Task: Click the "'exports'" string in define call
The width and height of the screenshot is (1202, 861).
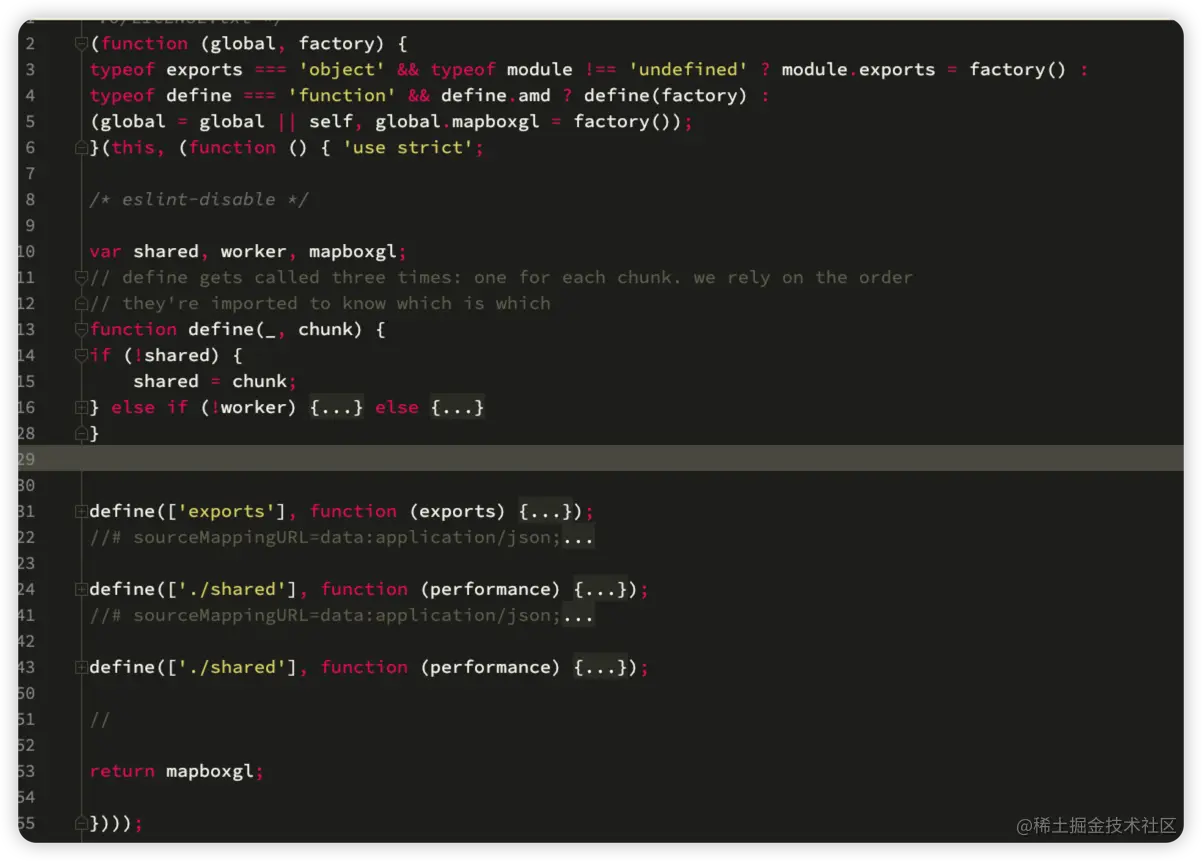Action: (232, 511)
